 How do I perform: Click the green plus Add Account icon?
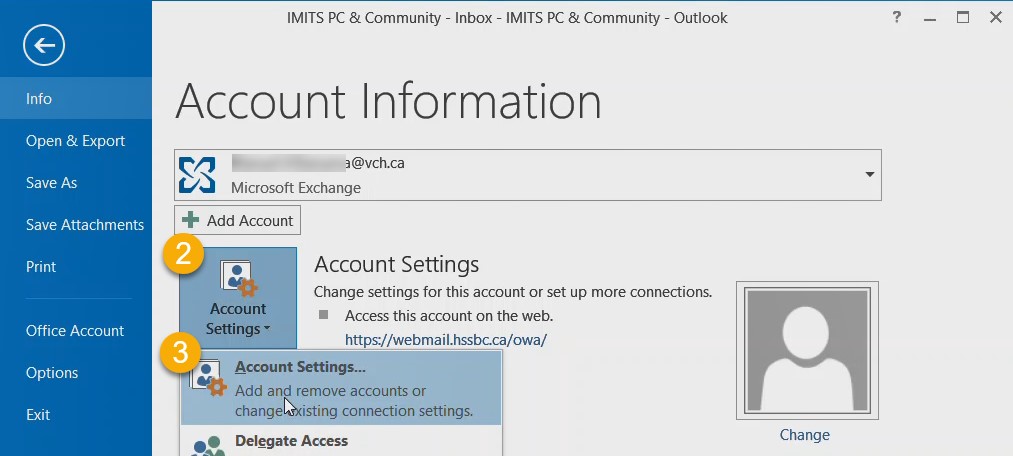pos(191,220)
